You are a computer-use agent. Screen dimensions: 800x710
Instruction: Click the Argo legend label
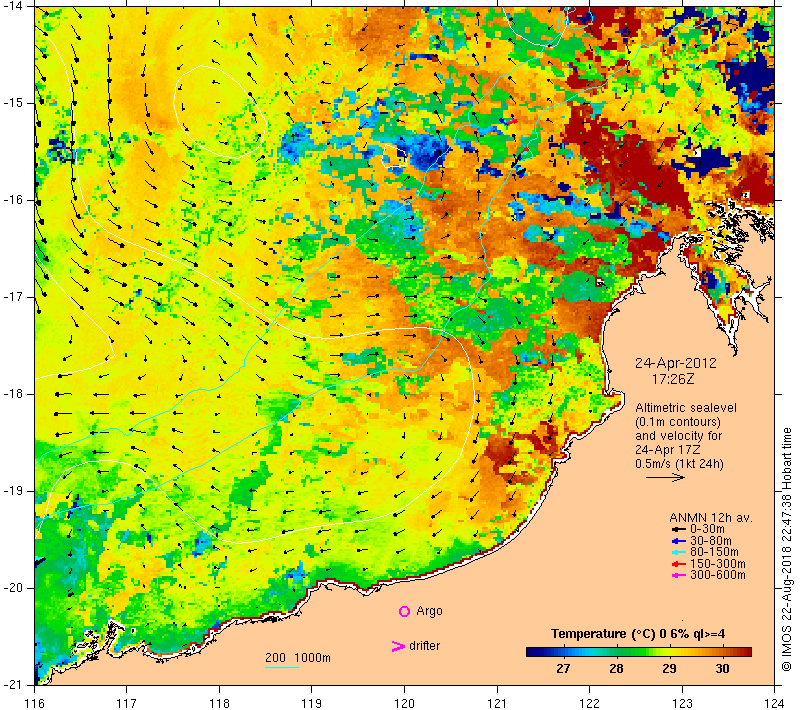point(429,611)
